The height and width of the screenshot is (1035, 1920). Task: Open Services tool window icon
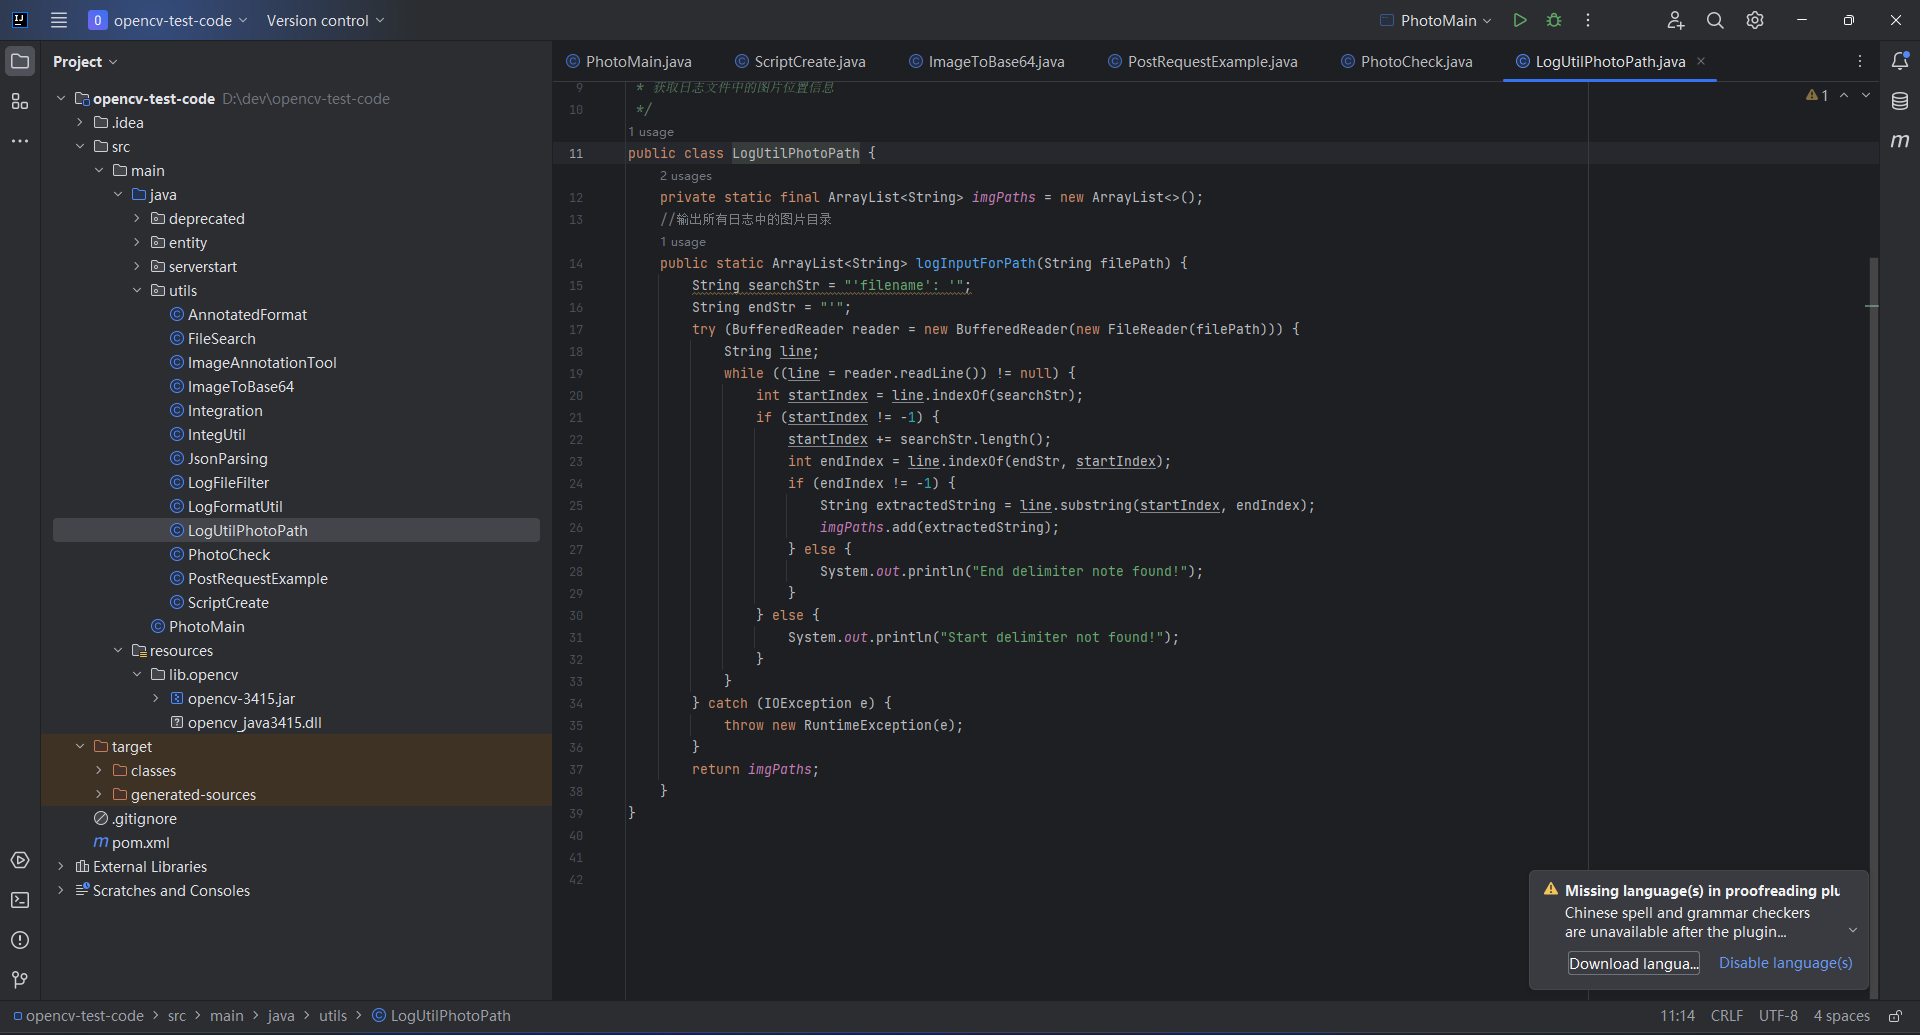click(20, 860)
